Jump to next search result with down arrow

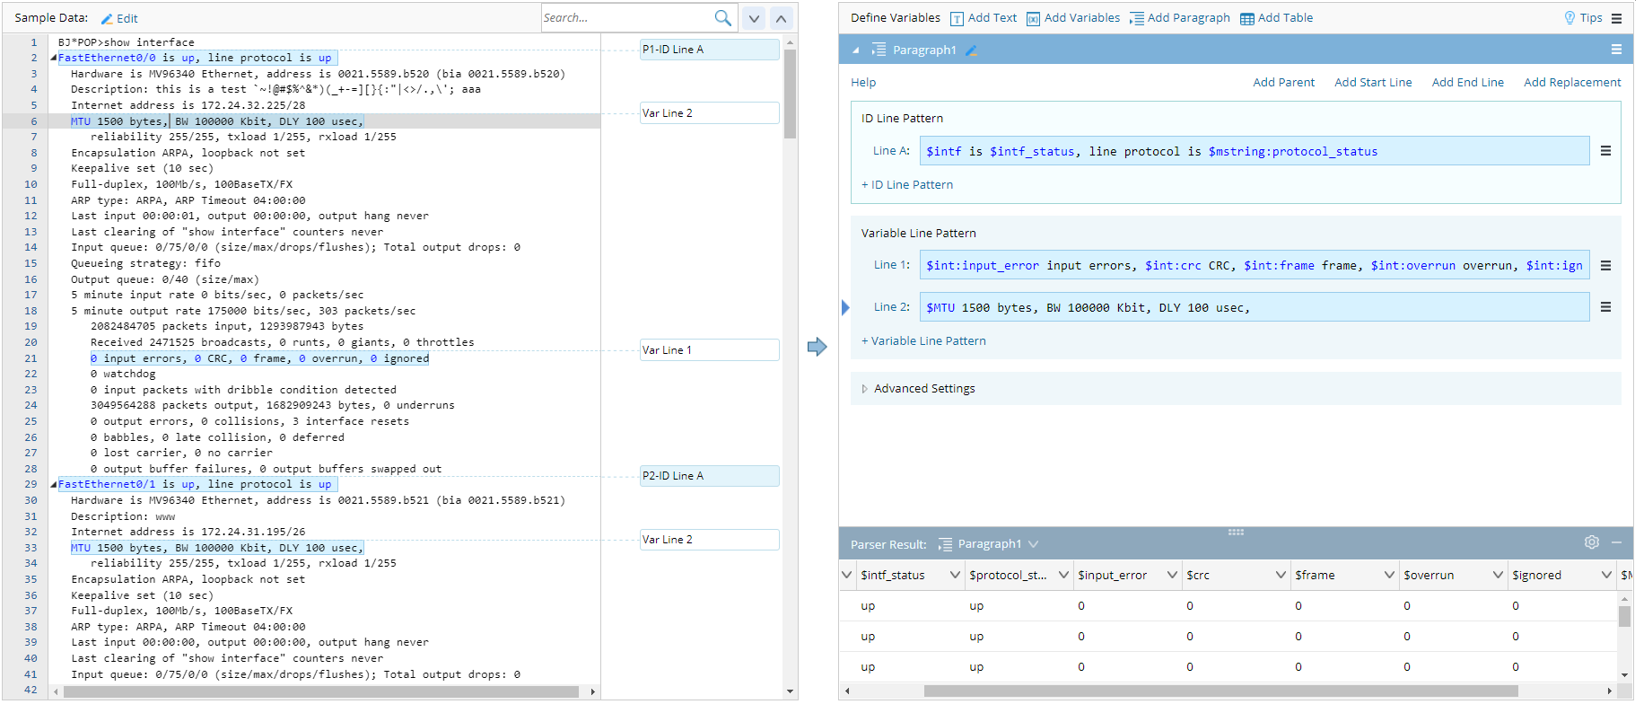(x=754, y=18)
